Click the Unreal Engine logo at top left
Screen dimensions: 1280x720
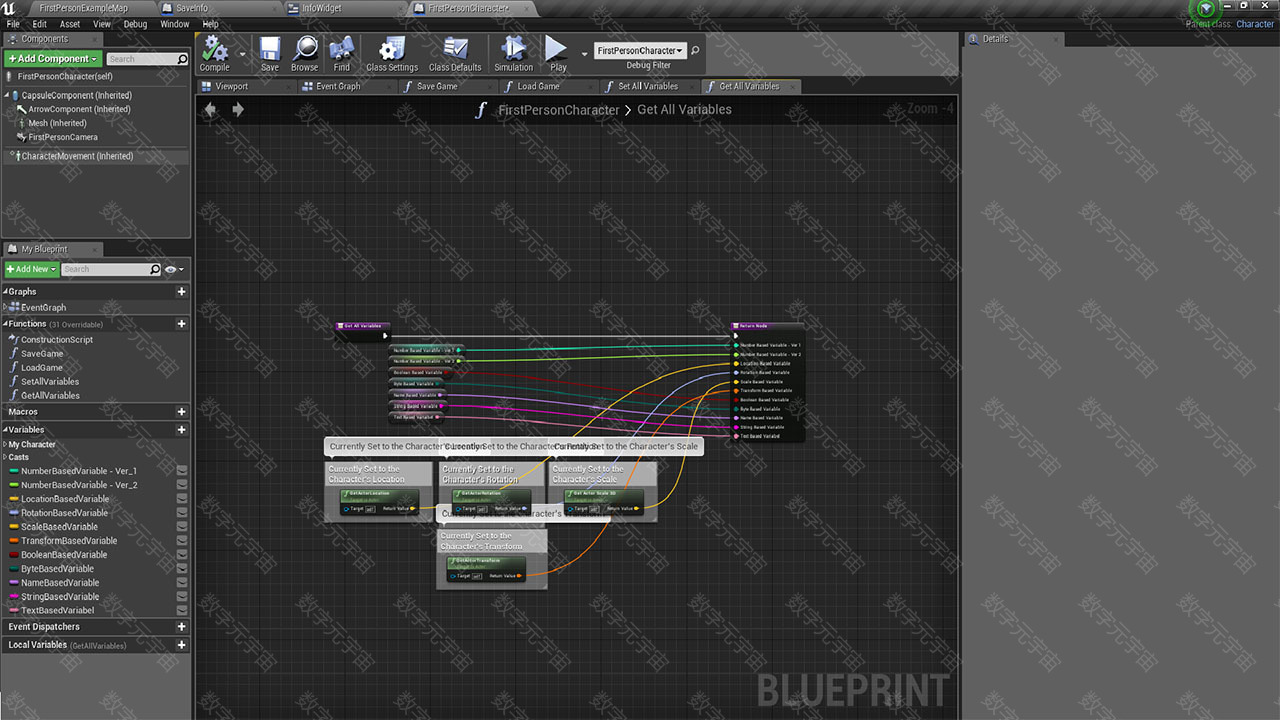click(9, 9)
